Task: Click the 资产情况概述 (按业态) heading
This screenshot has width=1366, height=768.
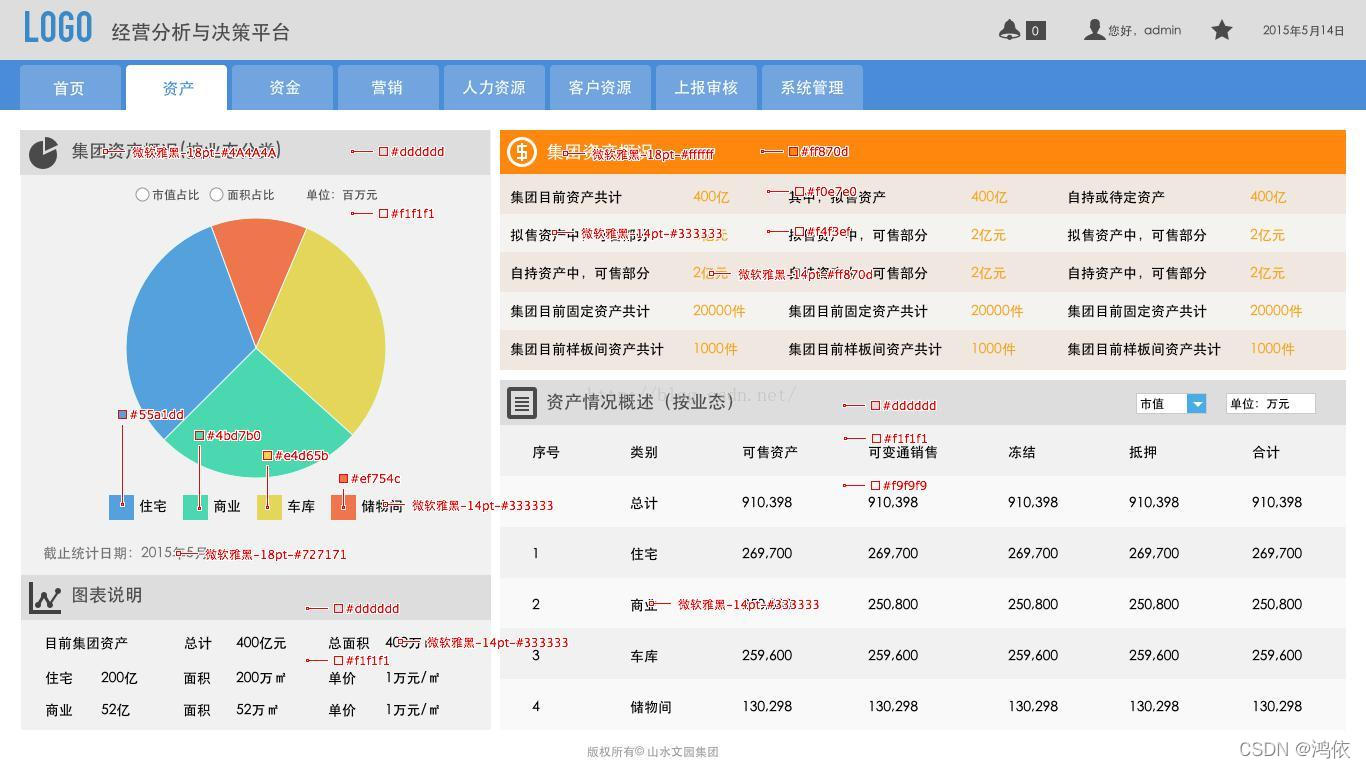Action: click(640, 402)
